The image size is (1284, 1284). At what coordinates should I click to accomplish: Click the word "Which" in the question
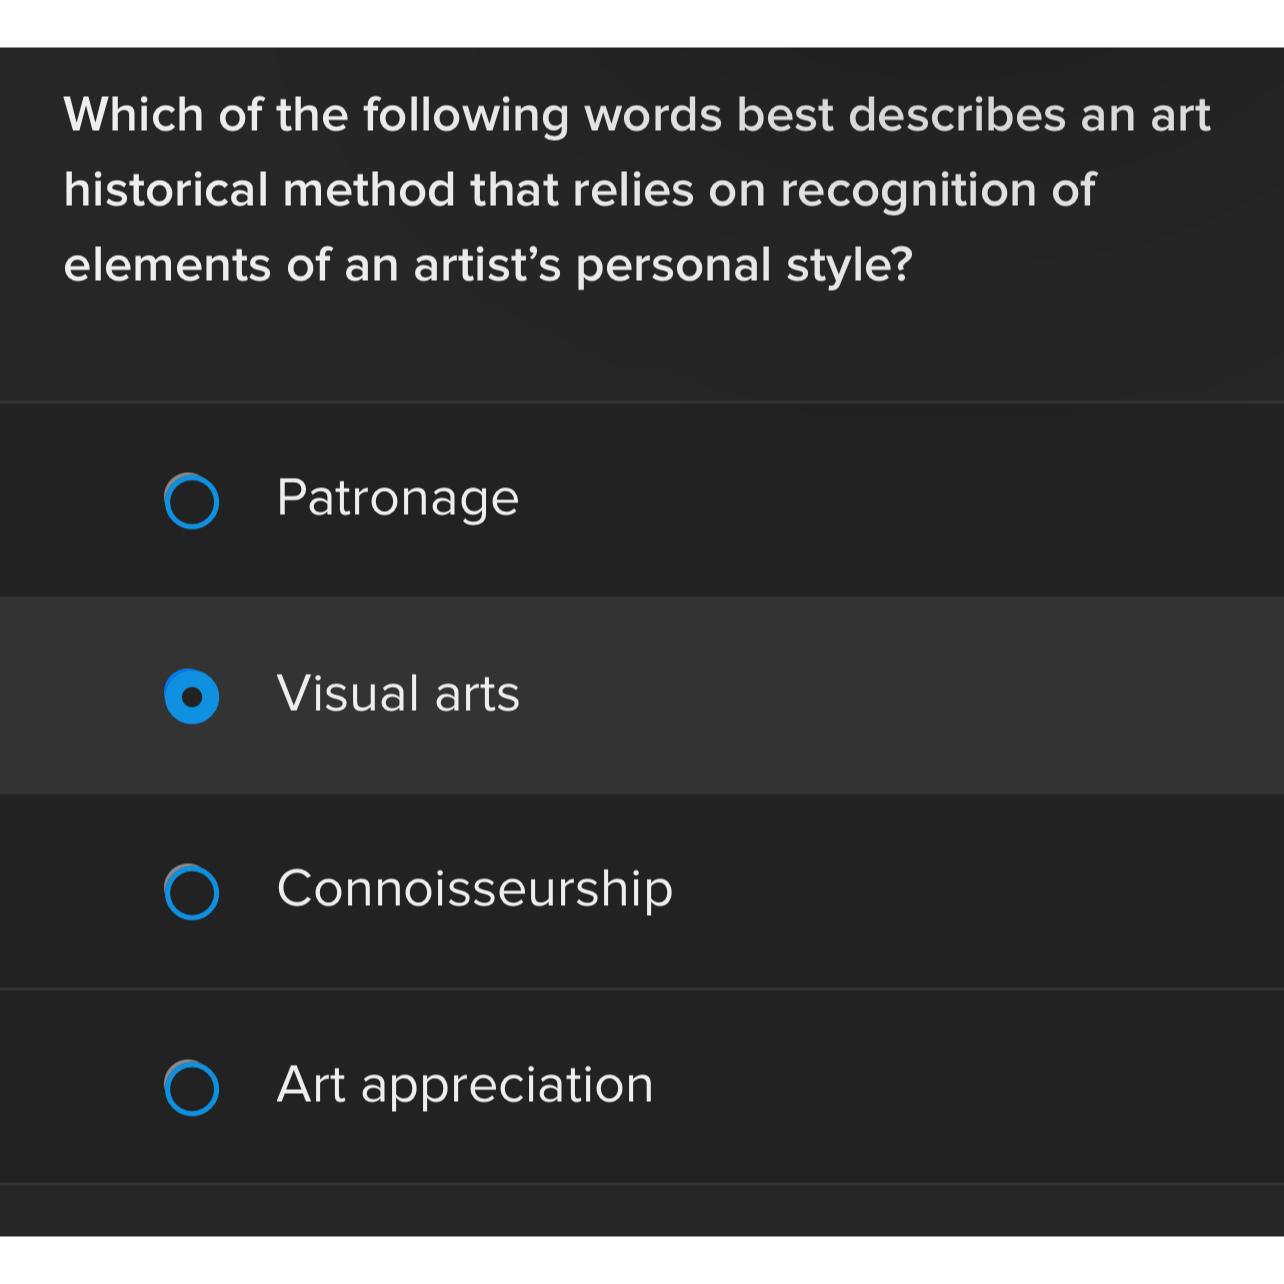[x=134, y=115]
